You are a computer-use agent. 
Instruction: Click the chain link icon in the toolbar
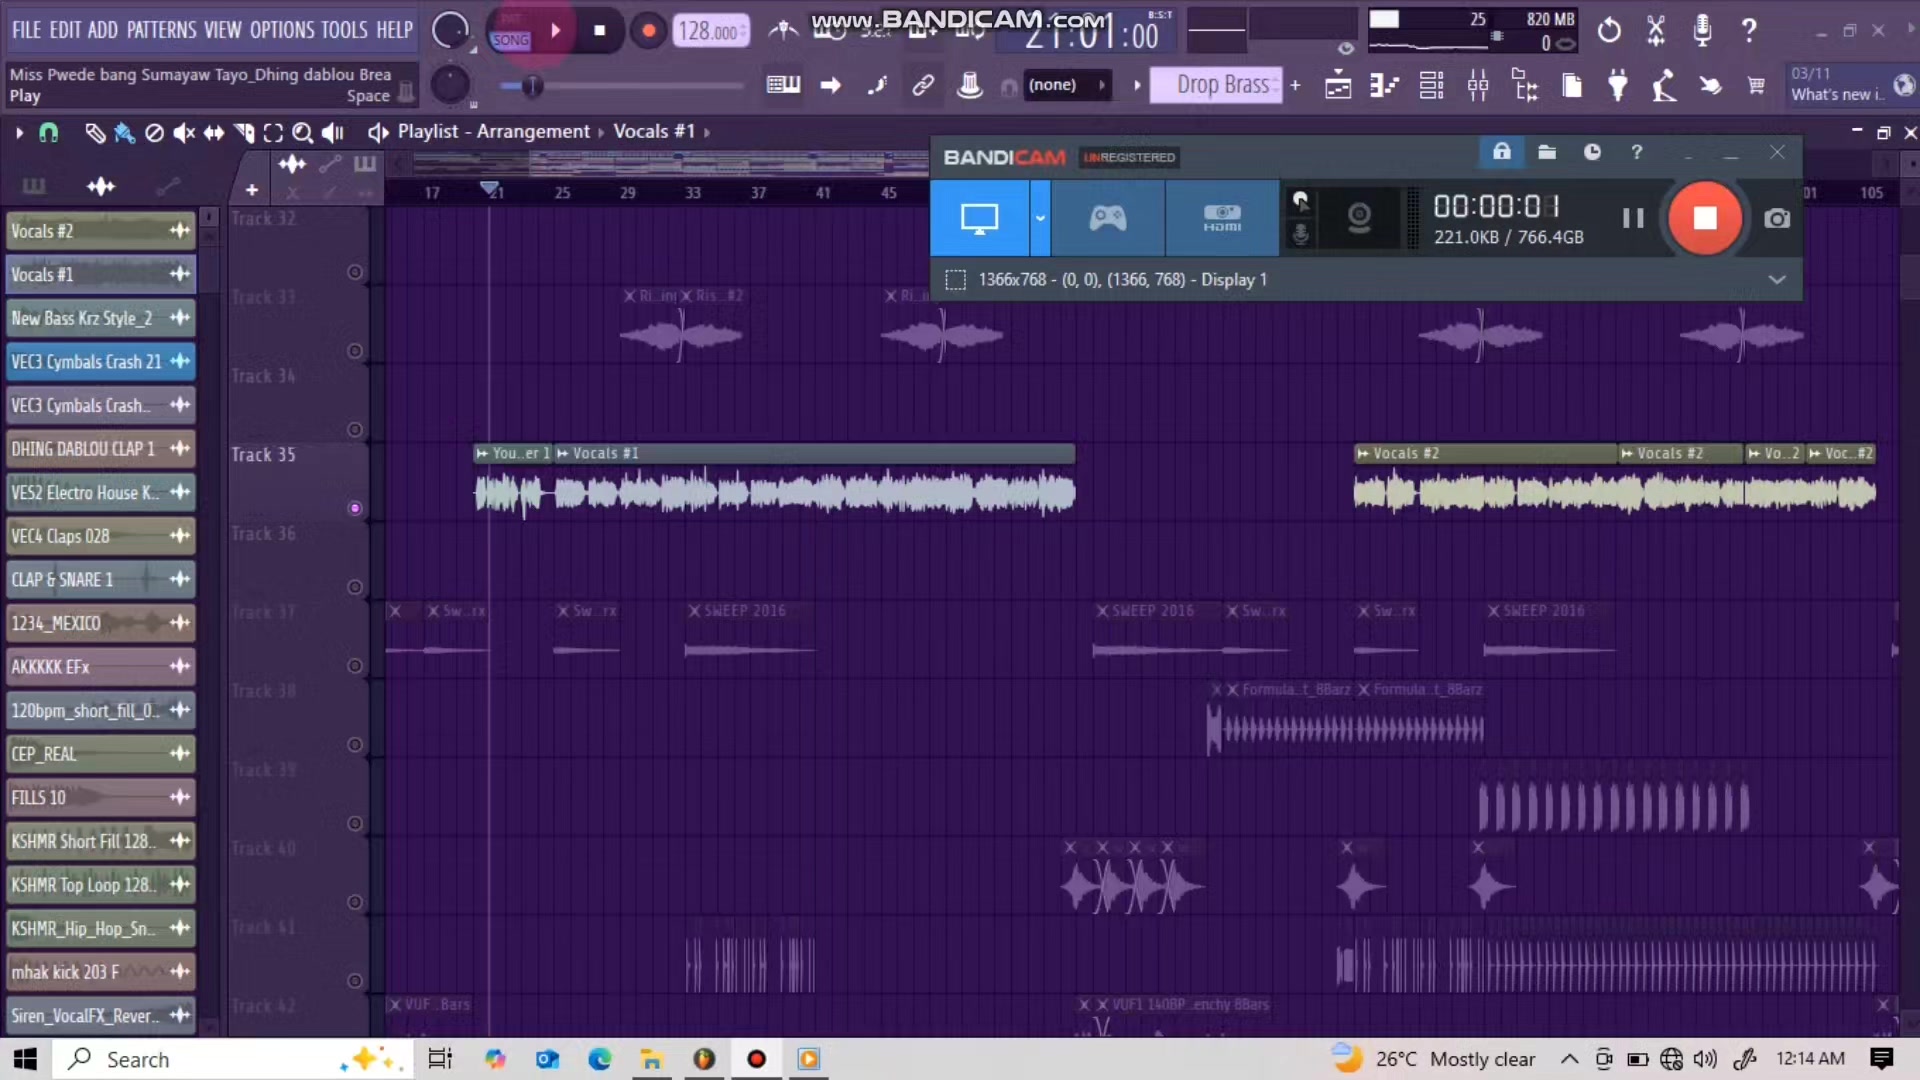(923, 85)
